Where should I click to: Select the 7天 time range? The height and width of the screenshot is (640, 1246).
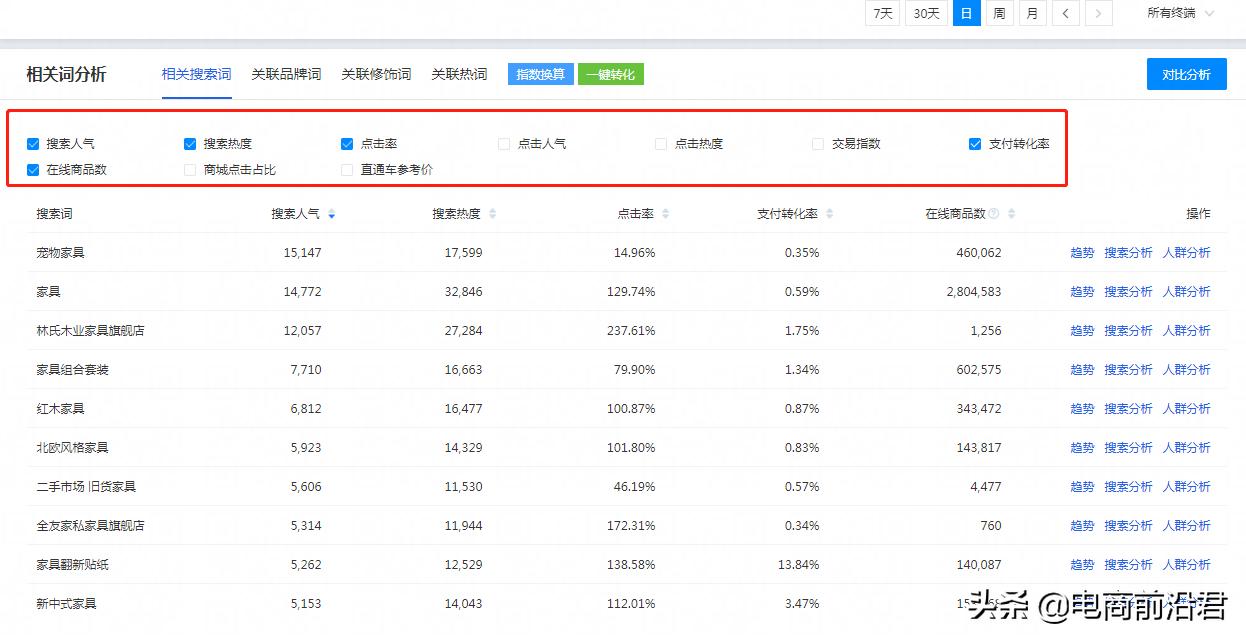pyautogui.click(x=882, y=13)
